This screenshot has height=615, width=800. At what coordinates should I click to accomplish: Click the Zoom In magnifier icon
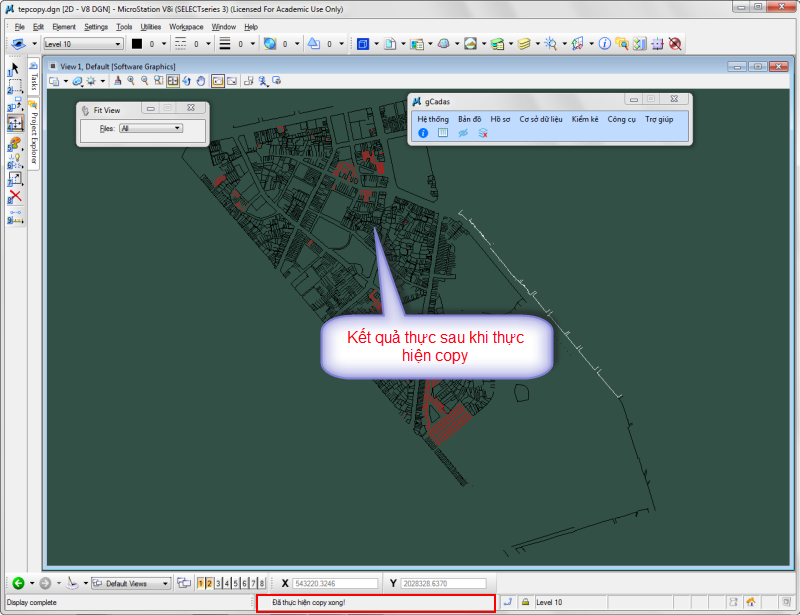click(131, 80)
